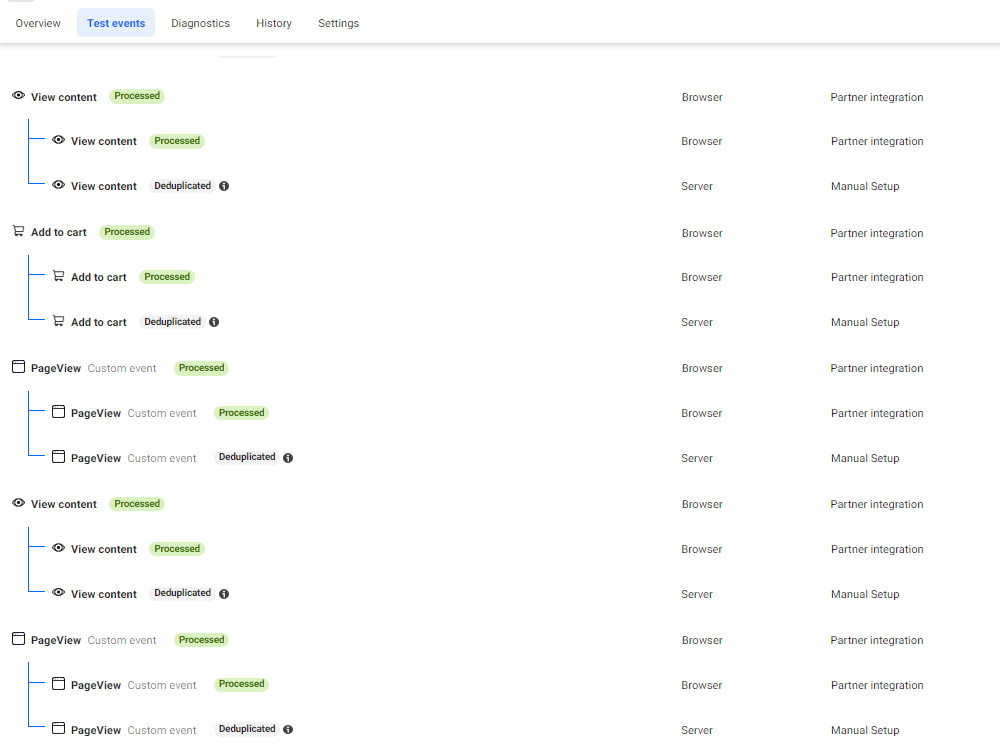Screen dimensions: 1000x750
Task: Click the page icon beside the PageView custom event
Action: (x=18, y=367)
